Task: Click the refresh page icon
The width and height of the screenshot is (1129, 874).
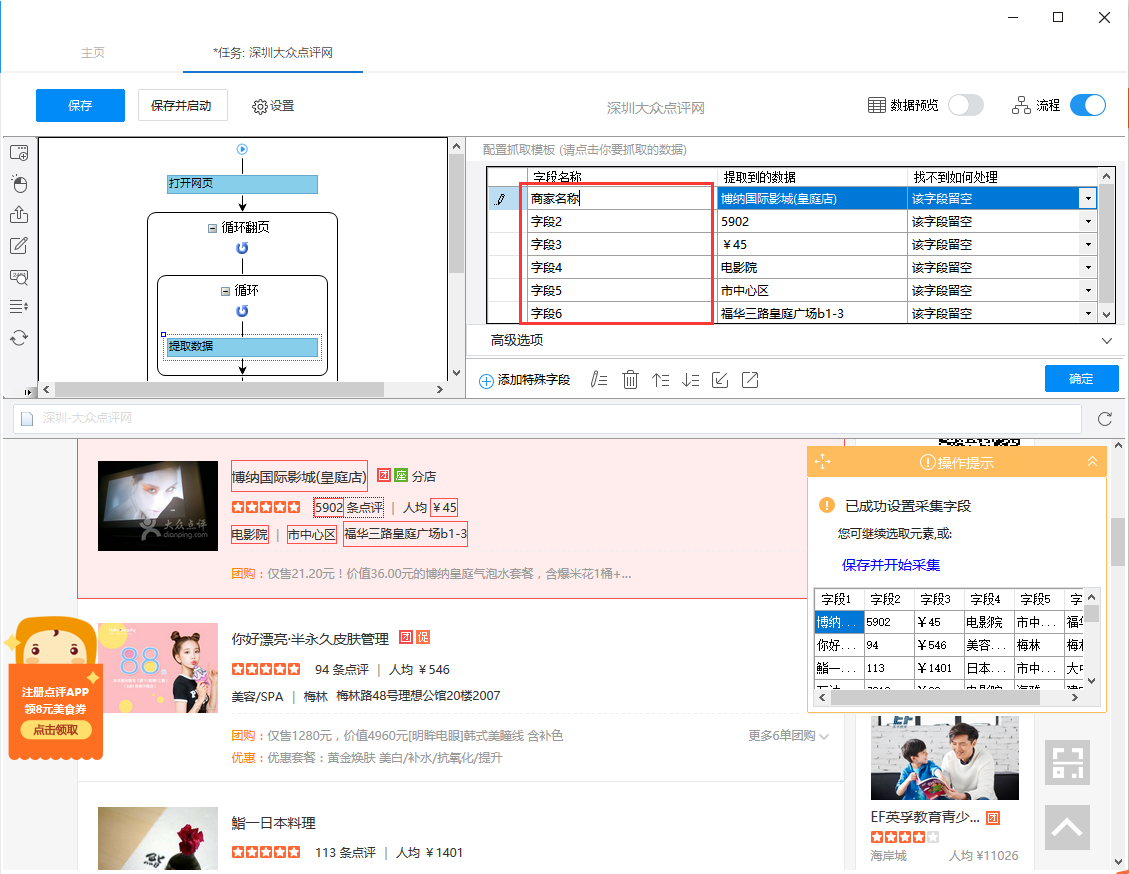Action: (x=1105, y=419)
